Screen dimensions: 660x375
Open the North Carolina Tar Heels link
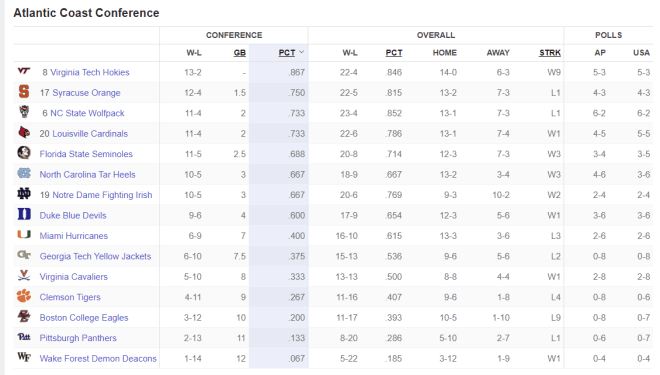(x=88, y=175)
